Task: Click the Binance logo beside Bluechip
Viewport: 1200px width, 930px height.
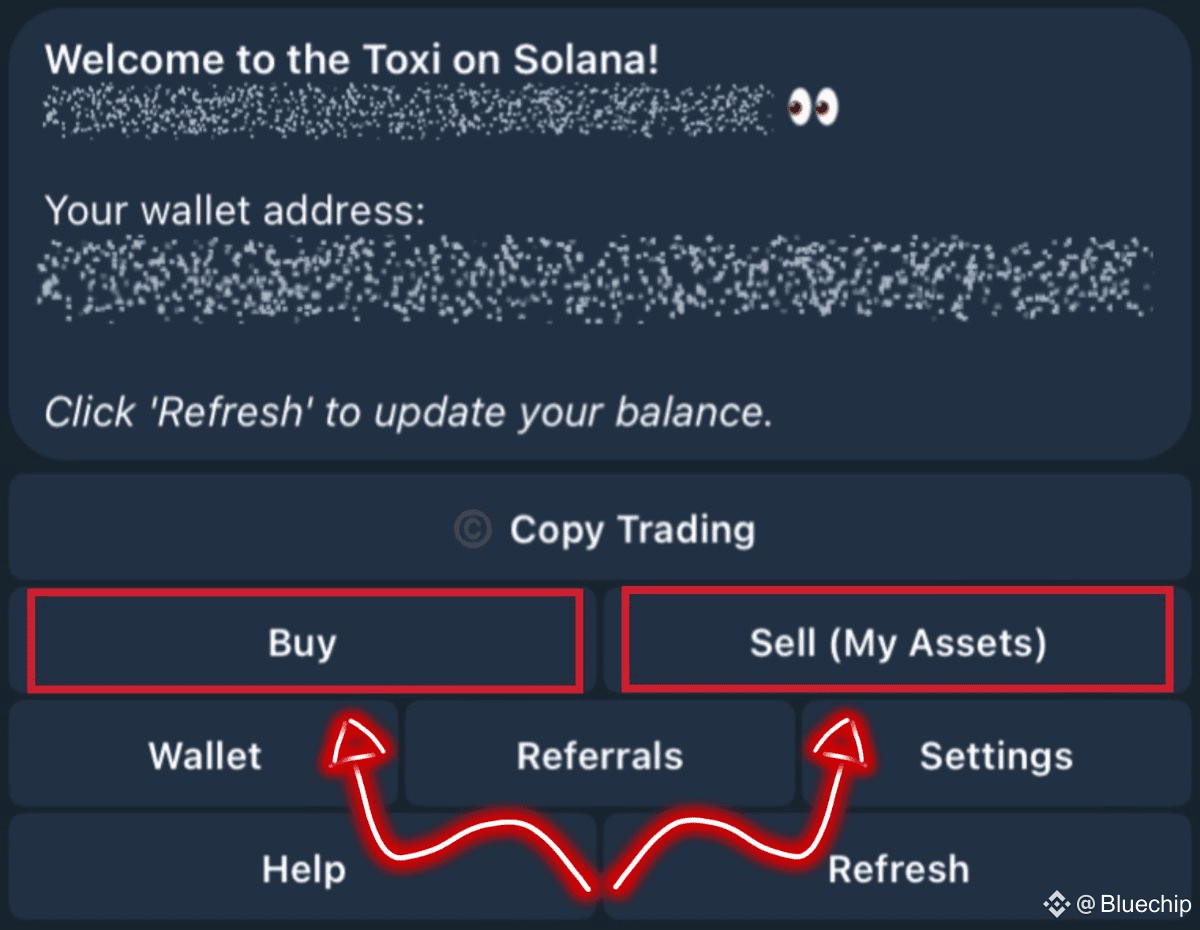Action: pos(1057,904)
